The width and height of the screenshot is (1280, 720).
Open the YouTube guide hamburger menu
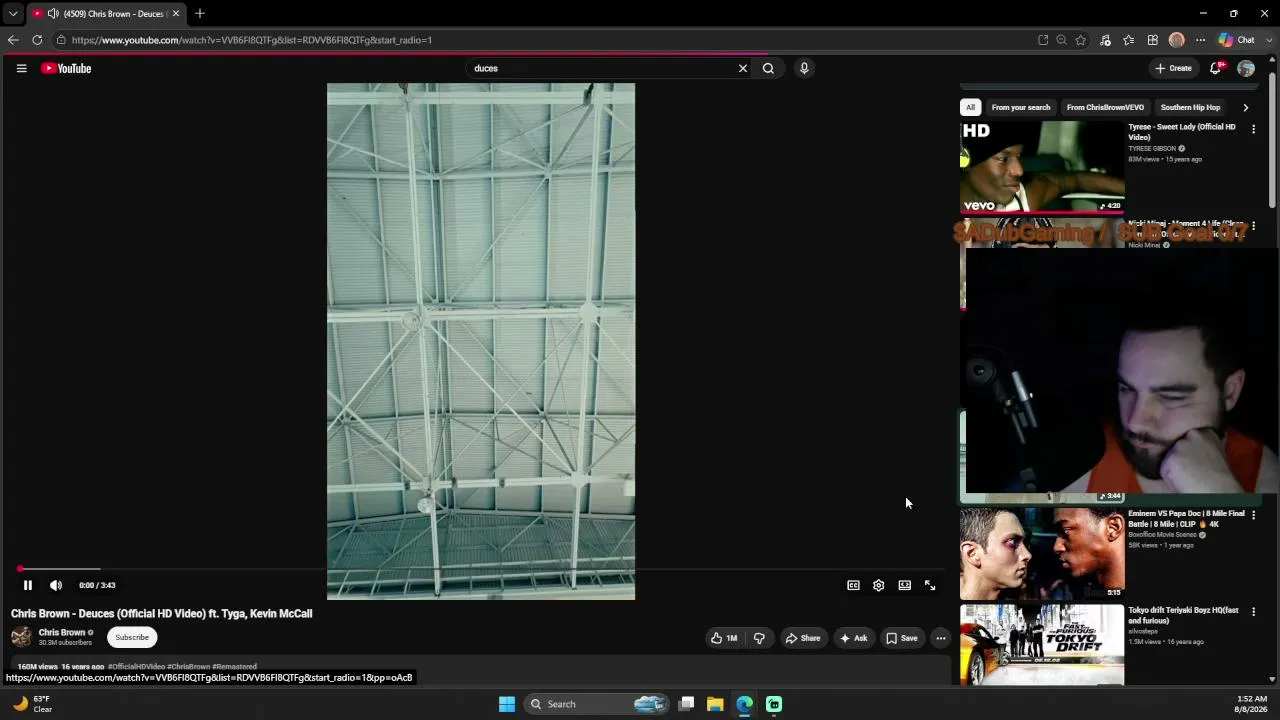[x=21, y=68]
